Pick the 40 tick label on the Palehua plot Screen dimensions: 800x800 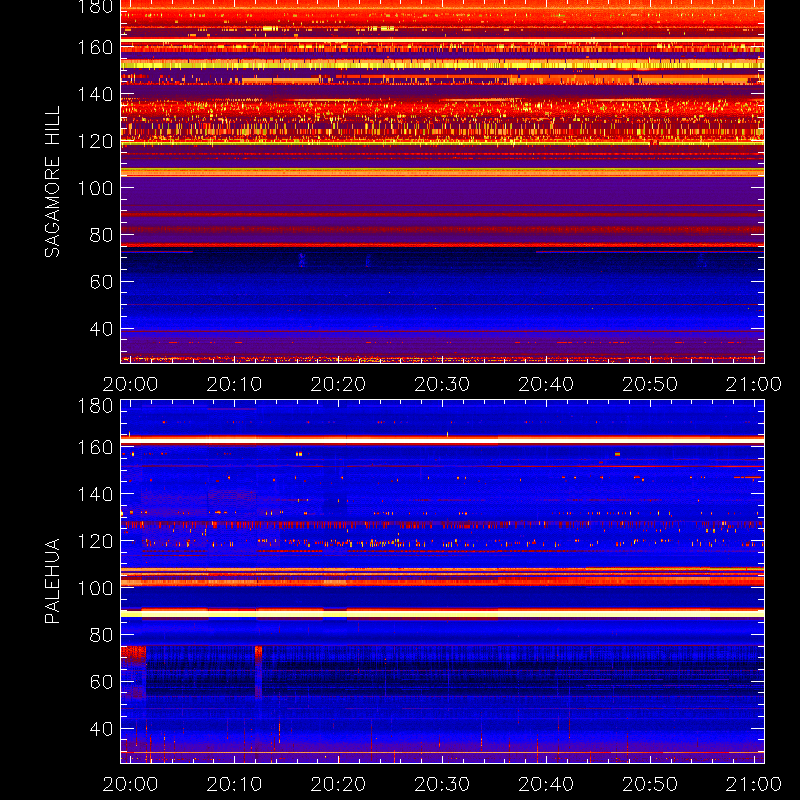coord(101,729)
